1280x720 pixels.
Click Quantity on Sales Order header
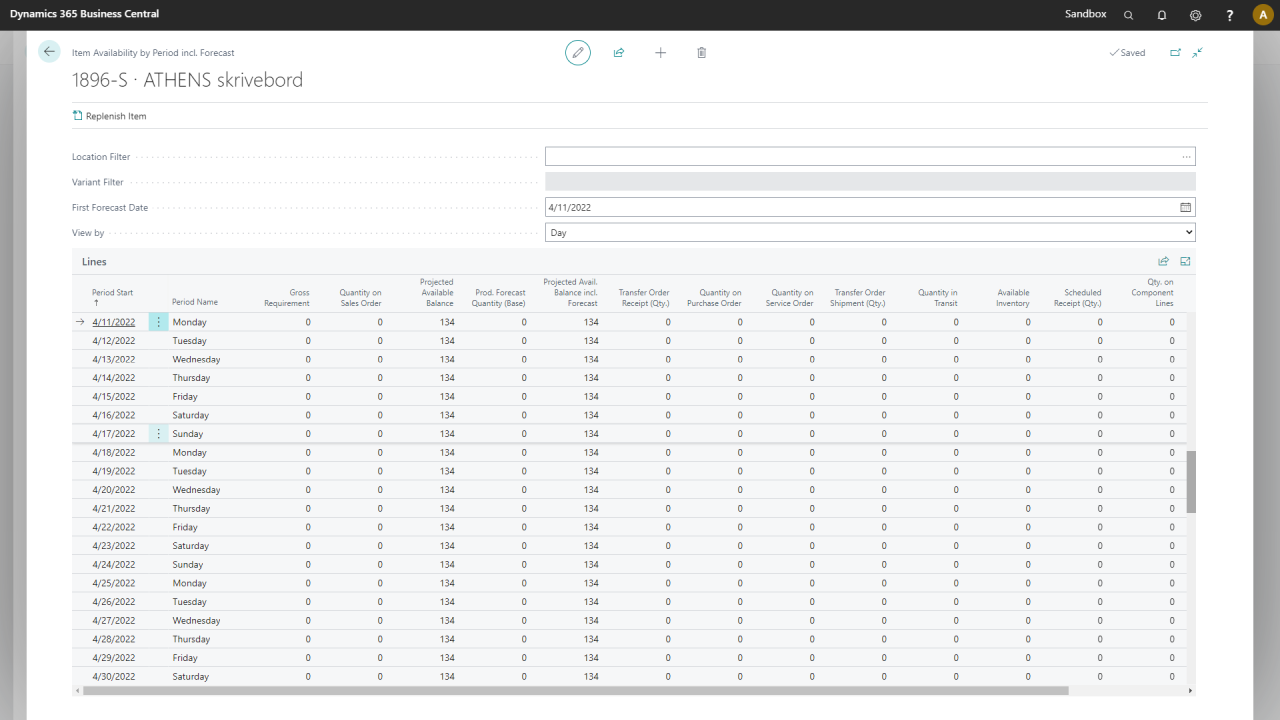point(360,298)
